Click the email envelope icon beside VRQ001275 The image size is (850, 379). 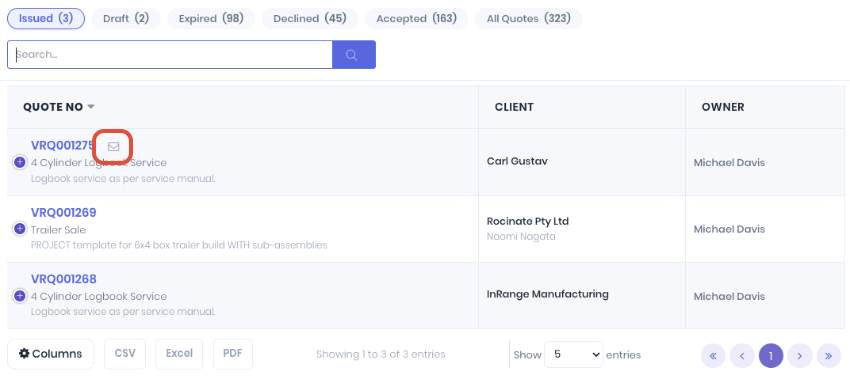(113, 146)
